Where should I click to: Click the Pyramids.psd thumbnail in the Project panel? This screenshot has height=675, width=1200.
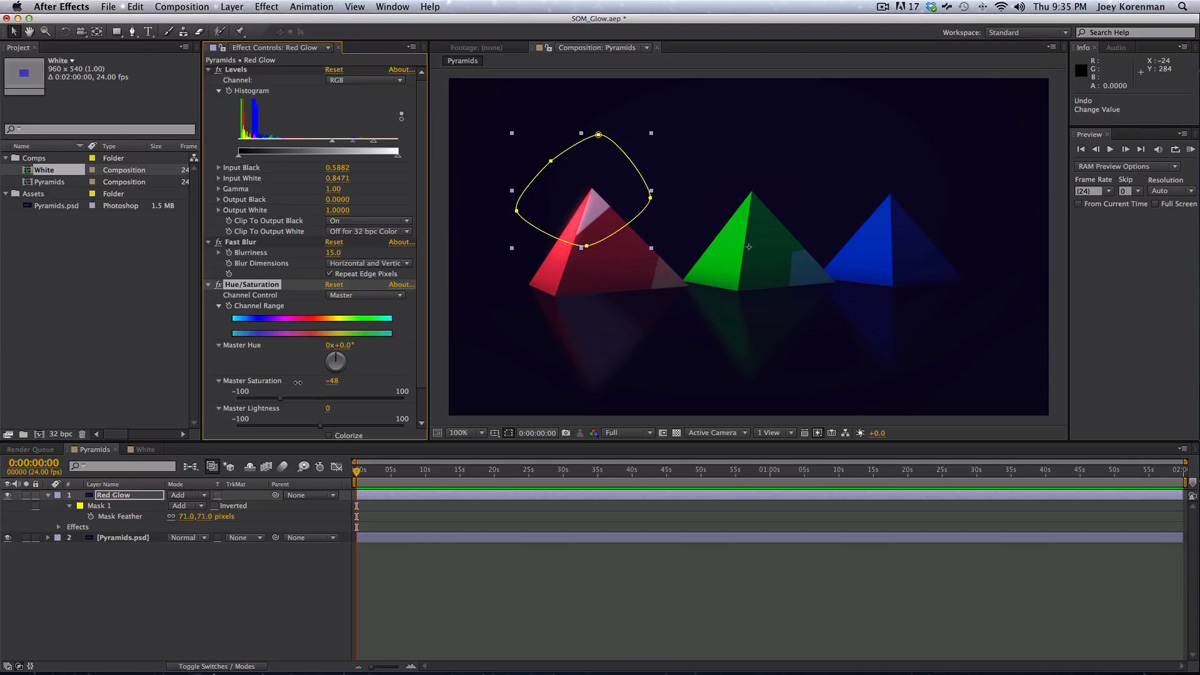[26, 206]
